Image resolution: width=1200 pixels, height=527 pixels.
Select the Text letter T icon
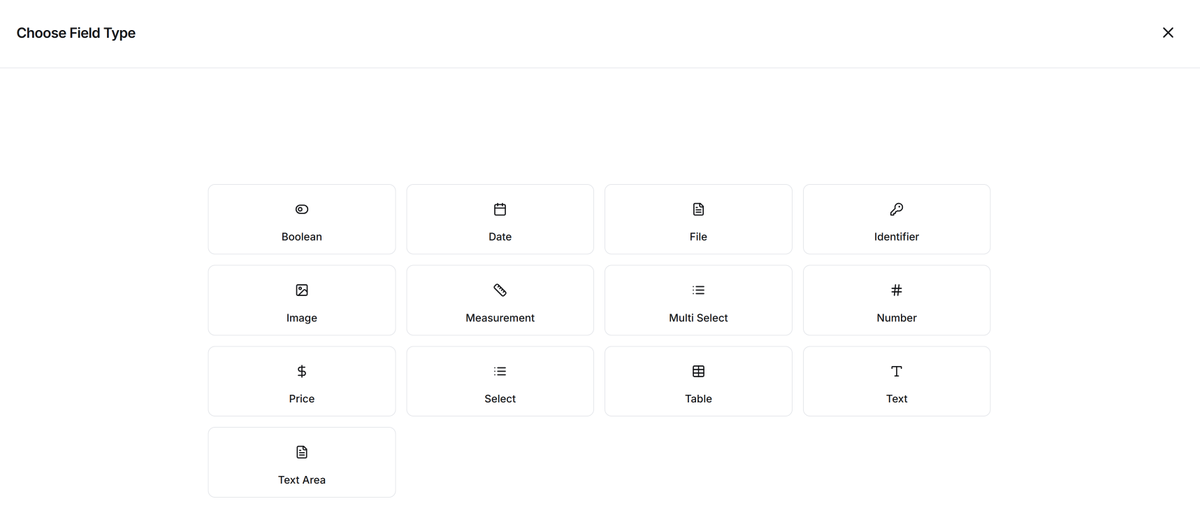(x=897, y=371)
